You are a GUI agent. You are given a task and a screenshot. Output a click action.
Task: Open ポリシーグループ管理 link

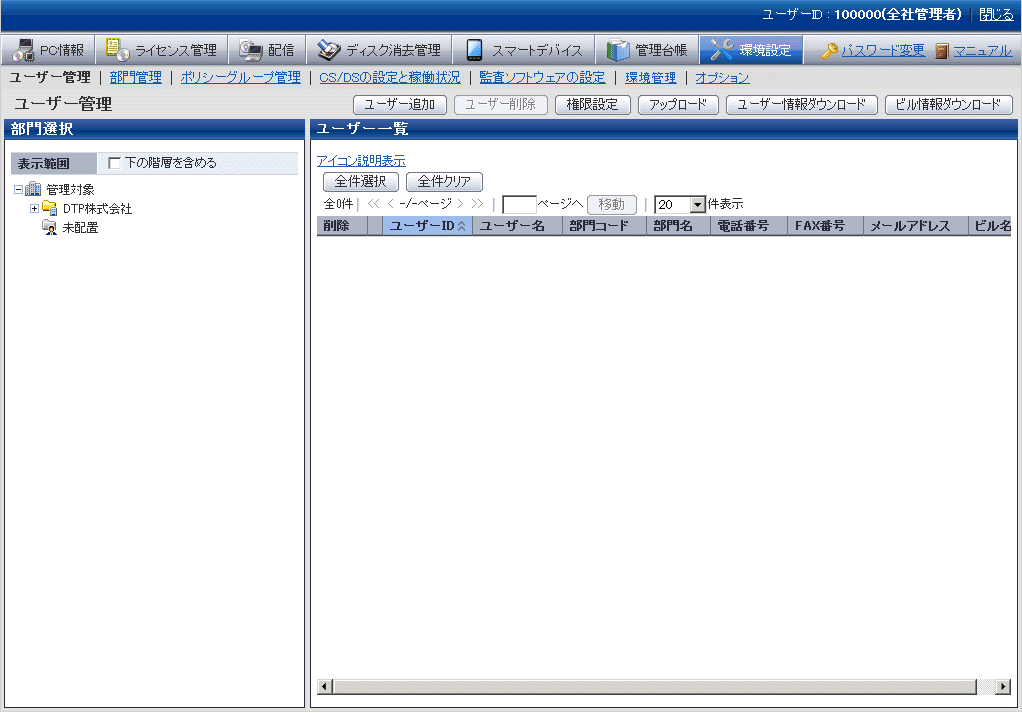(241, 78)
